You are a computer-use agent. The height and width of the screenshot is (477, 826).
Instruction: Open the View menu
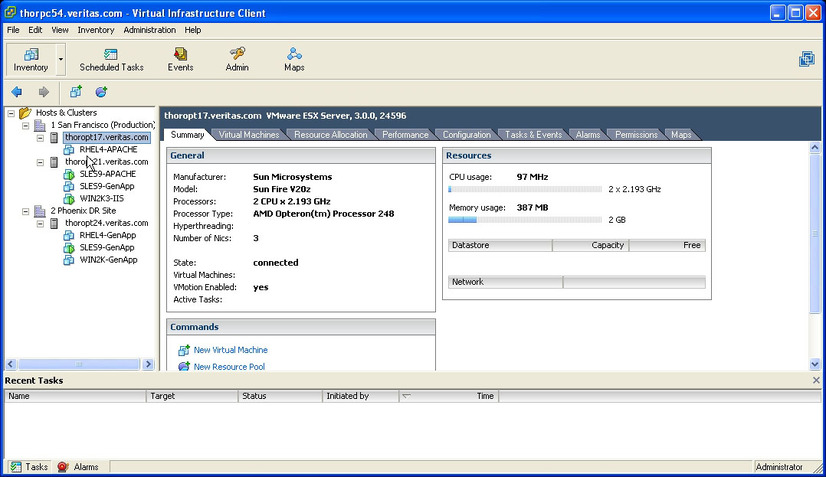coord(60,30)
